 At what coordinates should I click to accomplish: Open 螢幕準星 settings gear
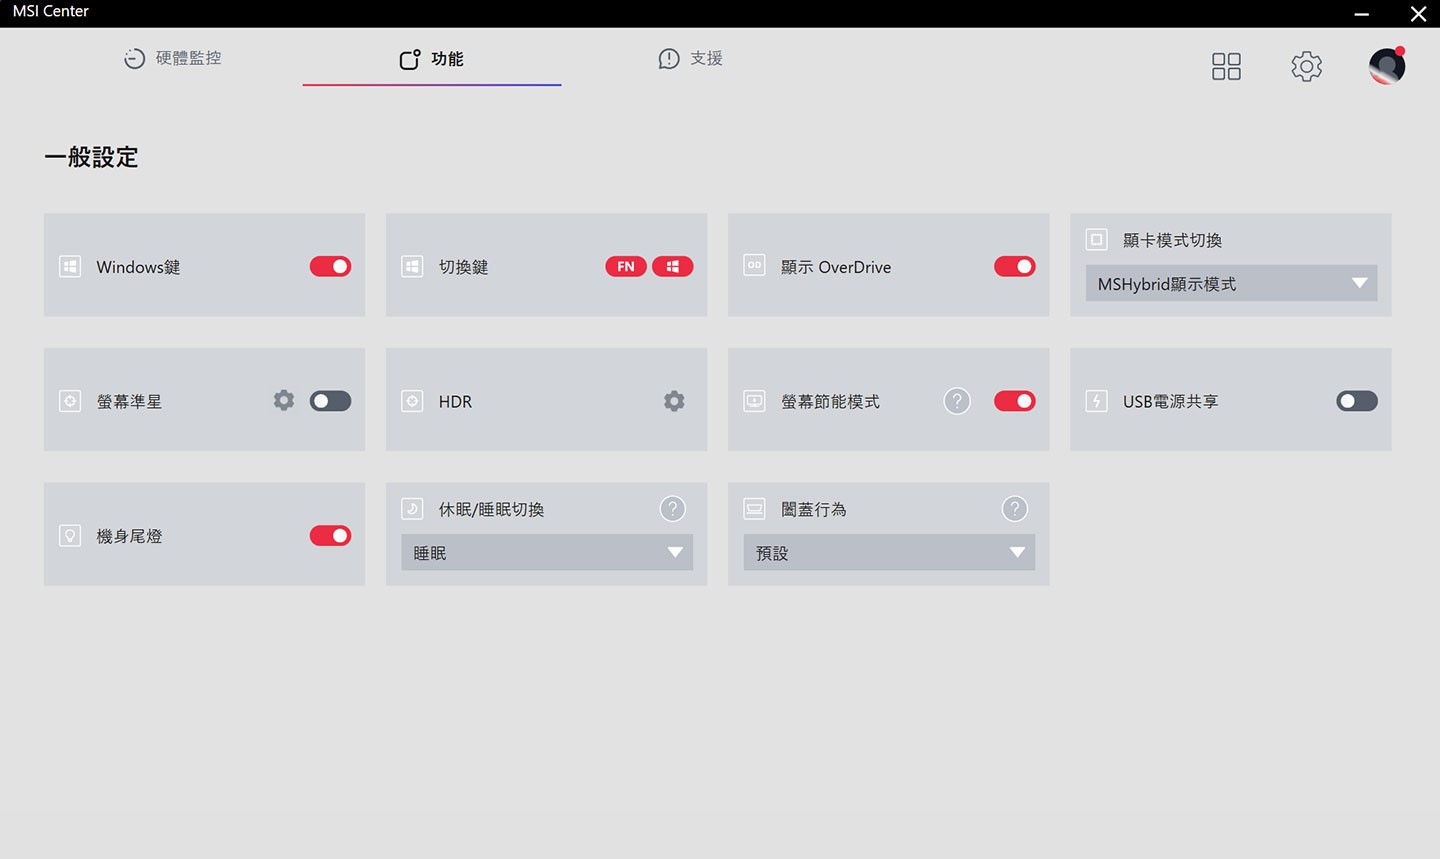click(284, 400)
